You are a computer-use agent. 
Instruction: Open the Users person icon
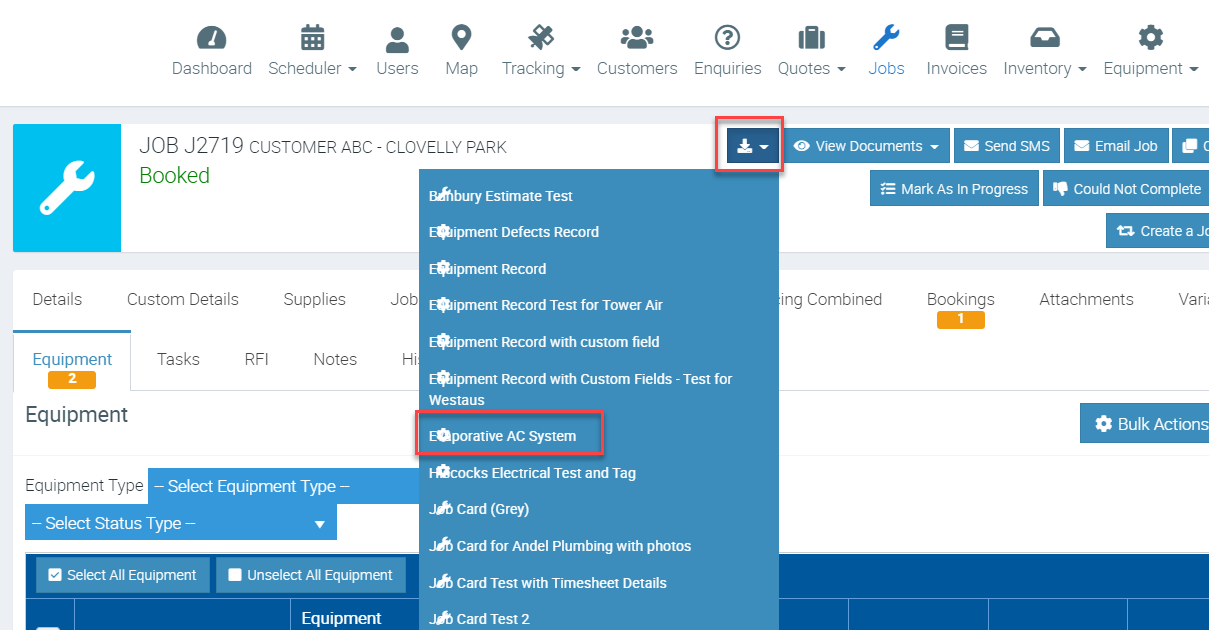(x=397, y=39)
